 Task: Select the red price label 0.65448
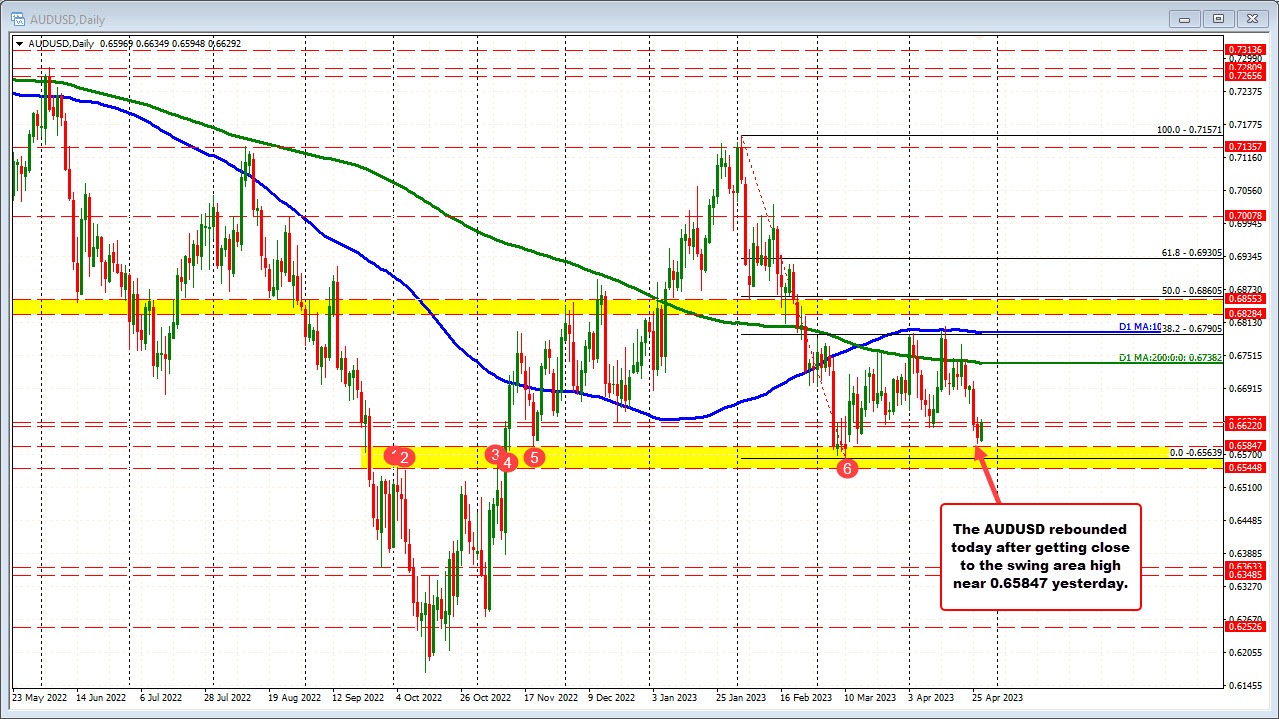(1245, 467)
